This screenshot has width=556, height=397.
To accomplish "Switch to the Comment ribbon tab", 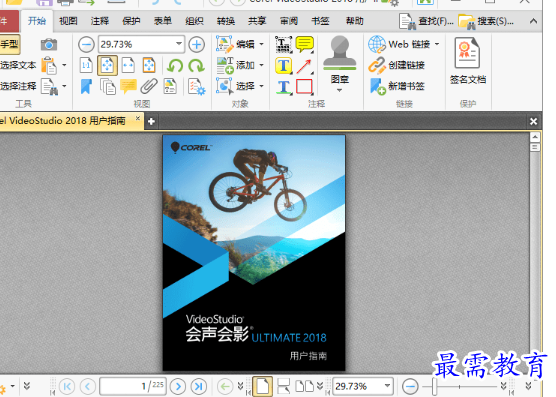I will coord(100,21).
